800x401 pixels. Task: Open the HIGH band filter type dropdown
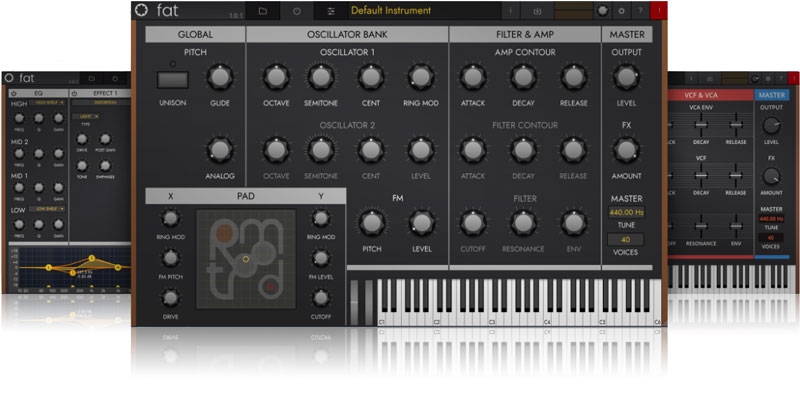pyautogui.click(x=45, y=103)
